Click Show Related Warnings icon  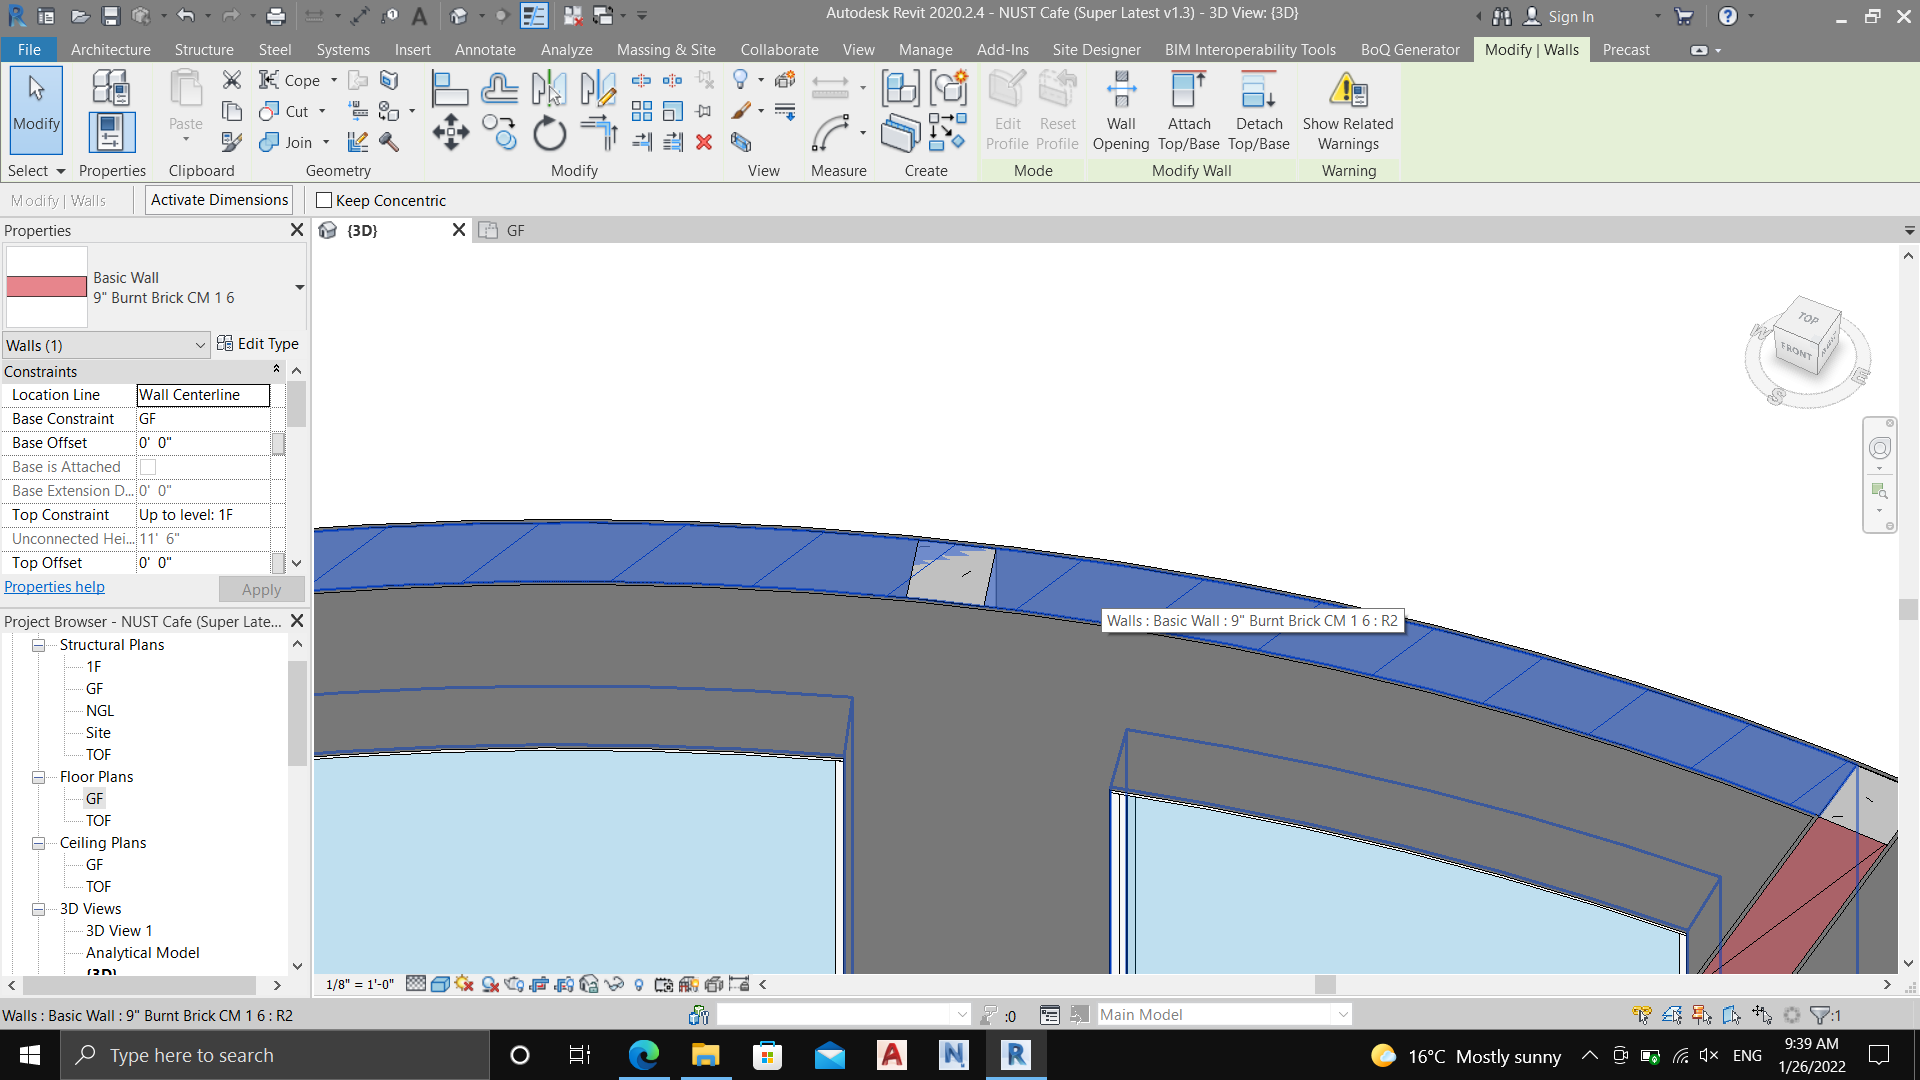(x=1348, y=111)
